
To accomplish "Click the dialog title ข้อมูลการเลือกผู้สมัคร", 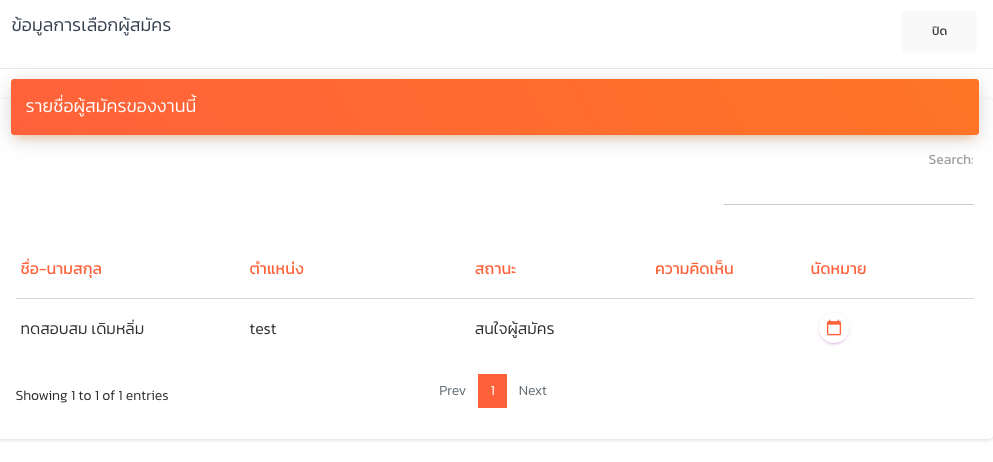I will click(x=91, y=26).
